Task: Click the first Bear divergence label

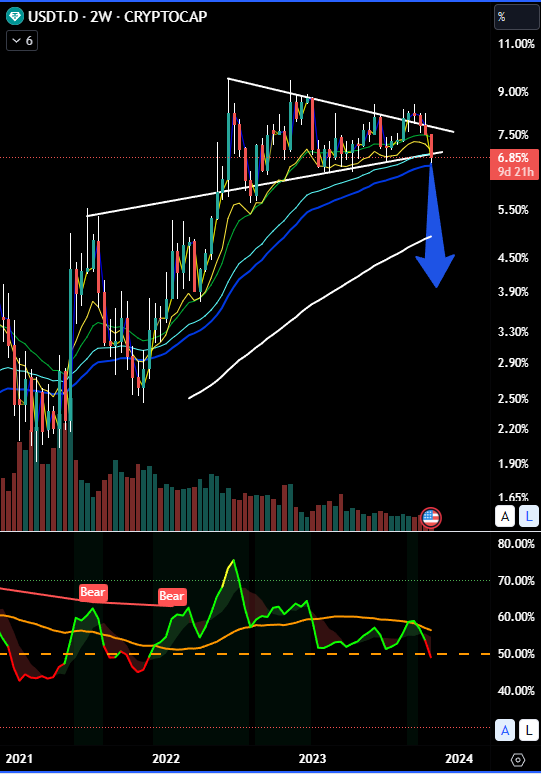Action: (x=93, y=592)
